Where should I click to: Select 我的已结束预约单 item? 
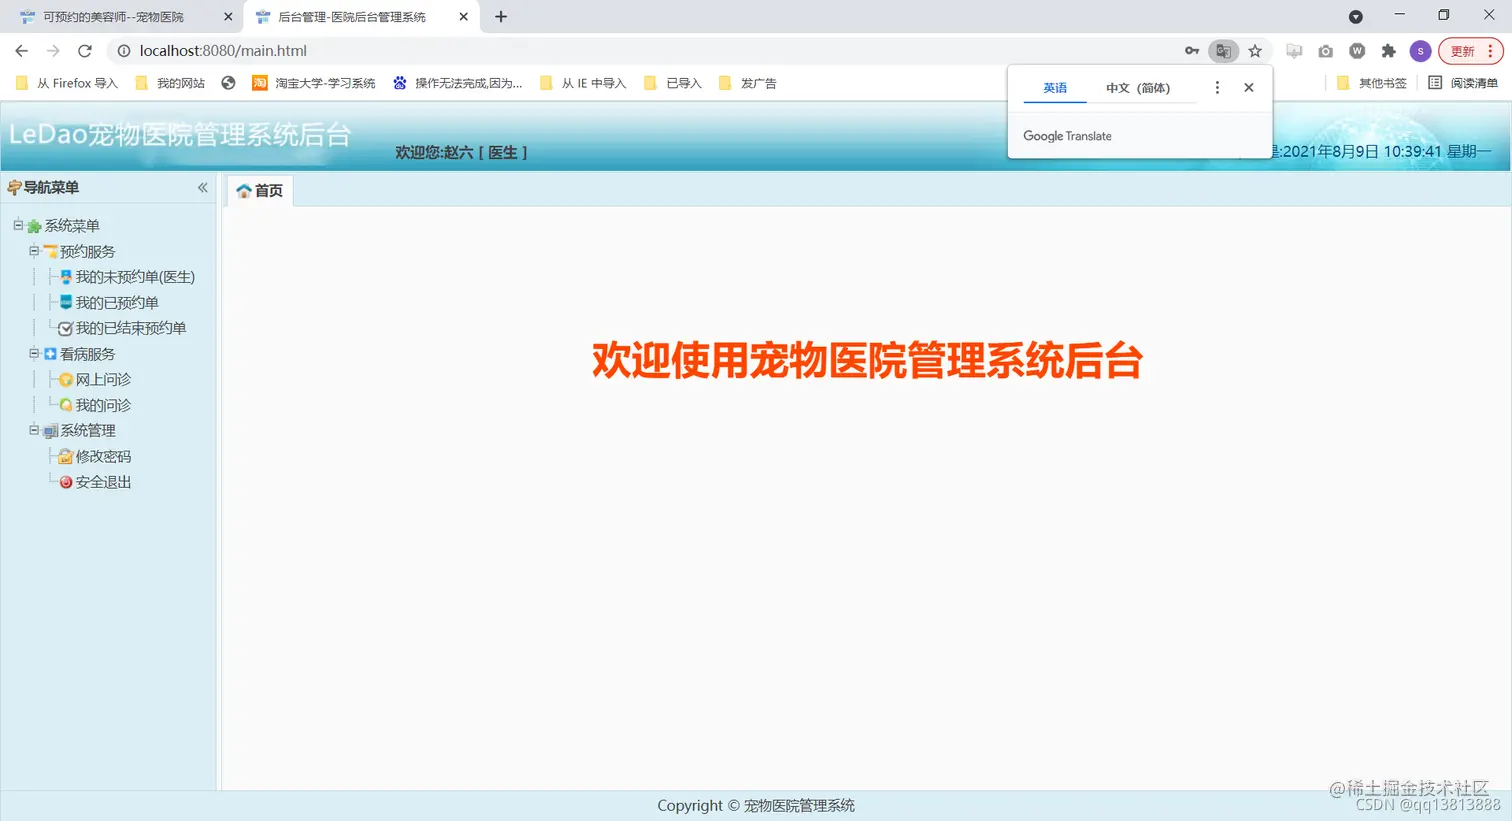coord(130,328)
